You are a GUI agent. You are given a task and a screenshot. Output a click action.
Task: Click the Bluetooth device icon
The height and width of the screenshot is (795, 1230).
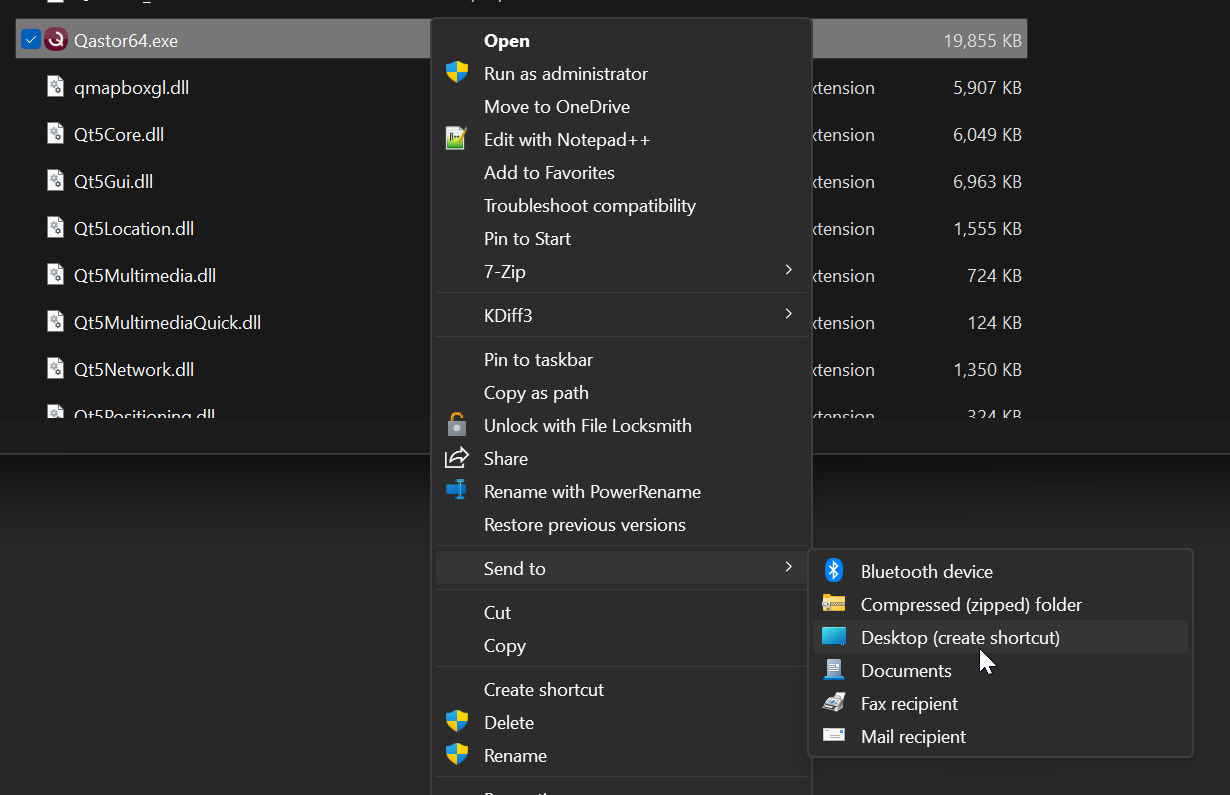(x=834, y=571)
